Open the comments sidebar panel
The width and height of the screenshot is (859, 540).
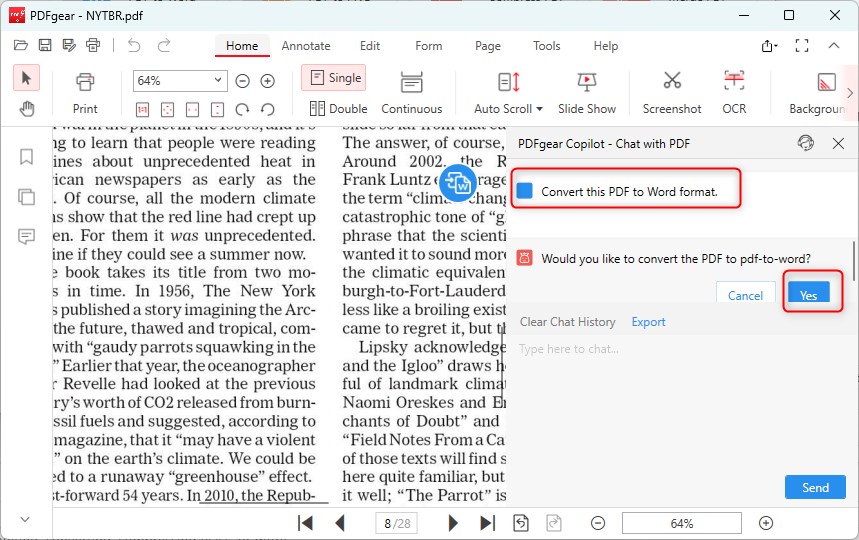tap(26, 237)
